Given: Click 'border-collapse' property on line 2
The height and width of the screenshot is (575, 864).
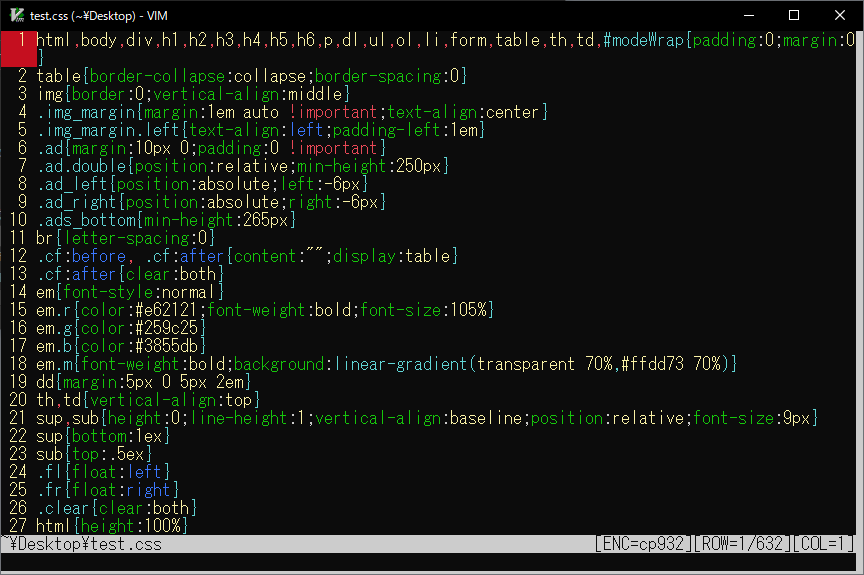Looking at the screenshot, I should (158, 76).
